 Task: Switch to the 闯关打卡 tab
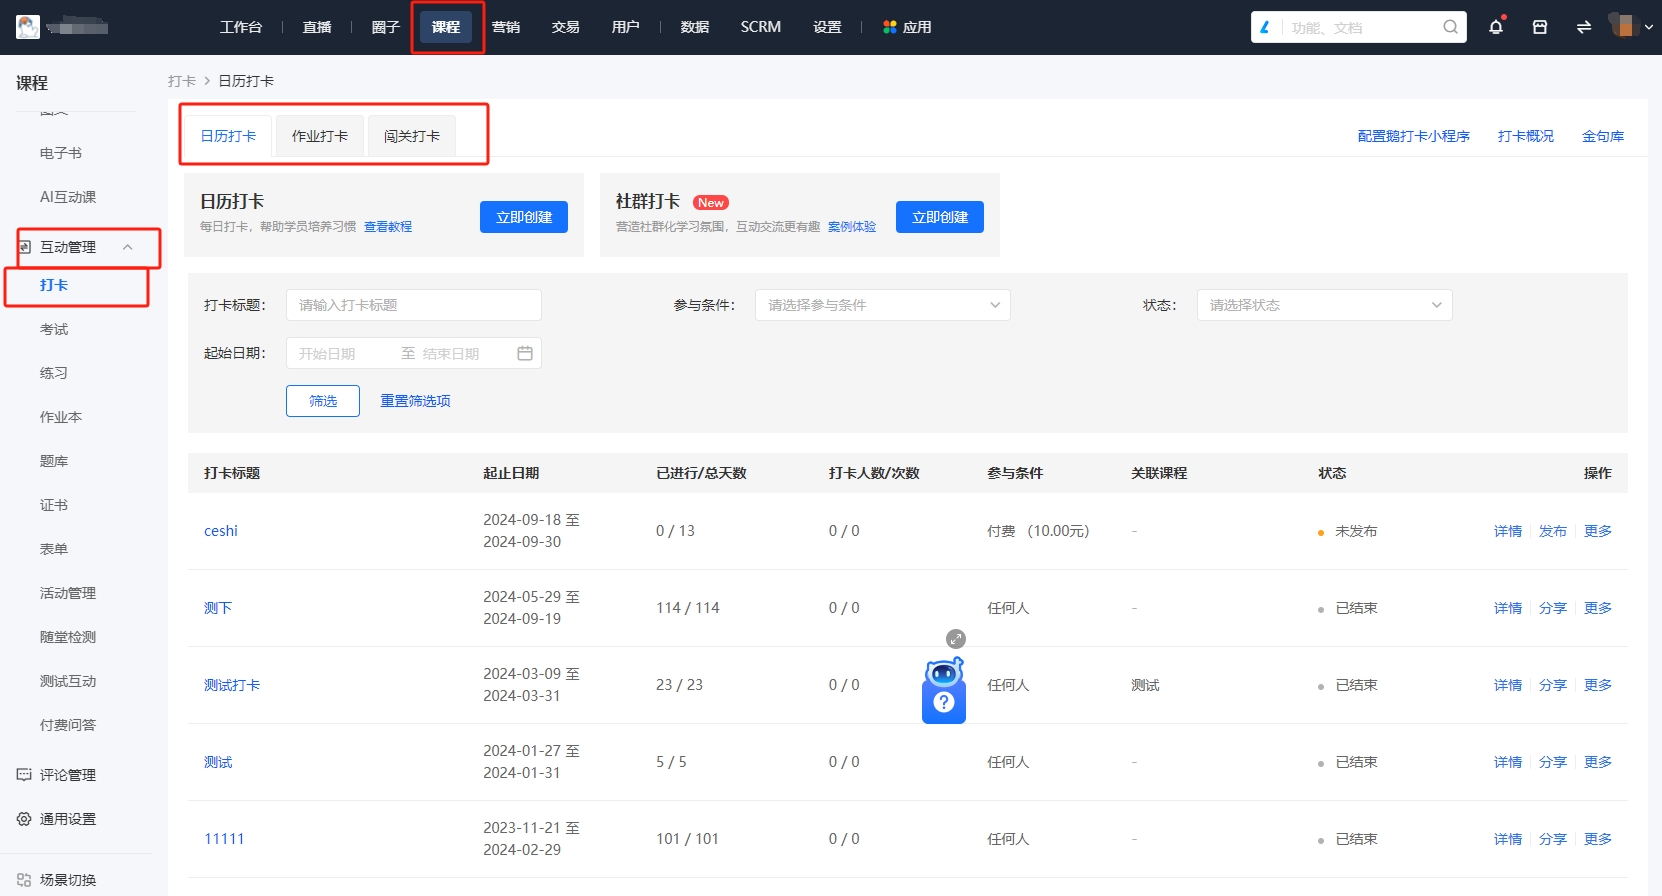412,136
